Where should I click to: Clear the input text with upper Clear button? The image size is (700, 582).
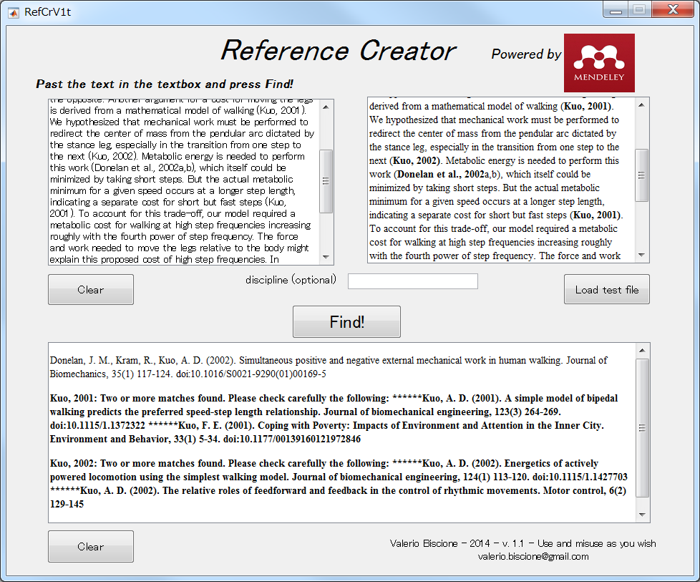[x=90, y=290]
